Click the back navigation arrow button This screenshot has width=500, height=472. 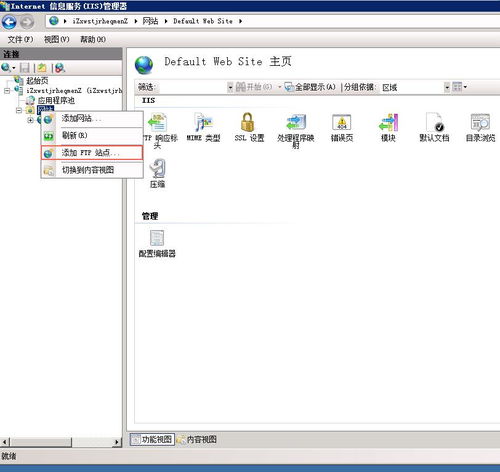click(x=9, y=22)
